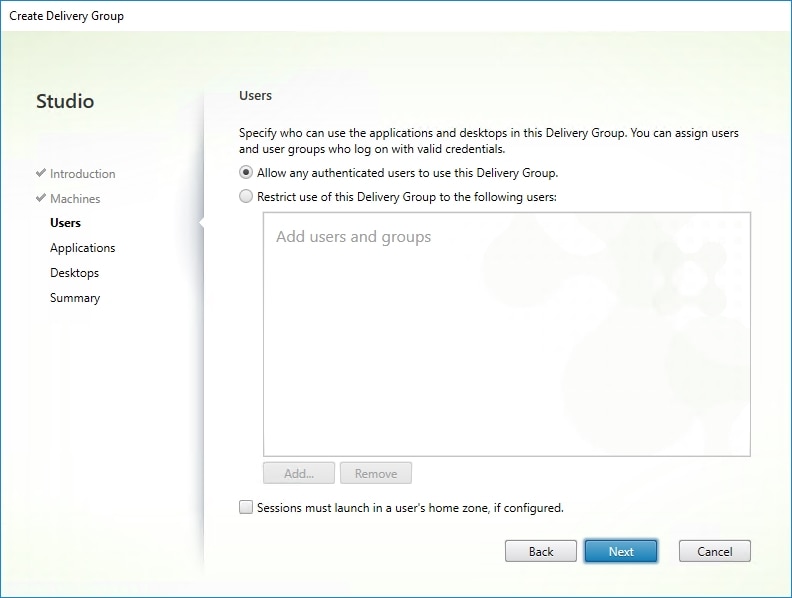792x598 pixels.
Task: Click the Add users and groups list box
Action: click(507, 334)
